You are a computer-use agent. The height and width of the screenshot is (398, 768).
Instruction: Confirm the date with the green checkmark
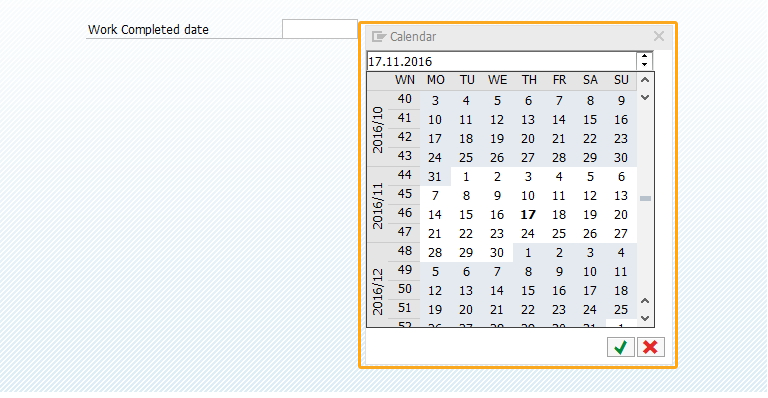pyautogui.click(x=621, y=347)
